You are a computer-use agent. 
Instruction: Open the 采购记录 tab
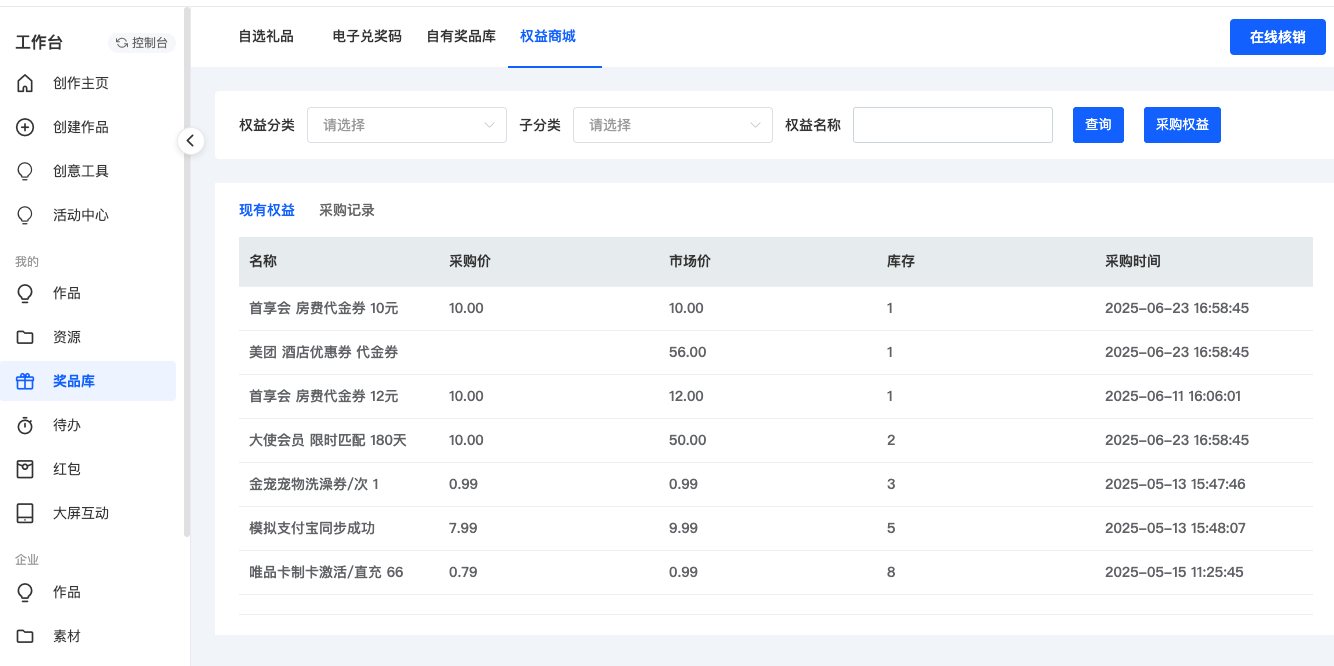pos(347,210)
